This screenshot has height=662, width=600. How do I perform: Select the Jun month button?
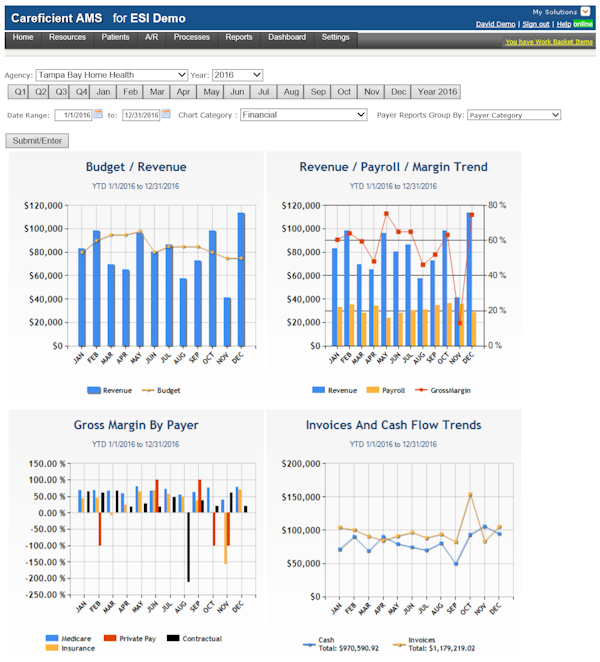point(237,92)
